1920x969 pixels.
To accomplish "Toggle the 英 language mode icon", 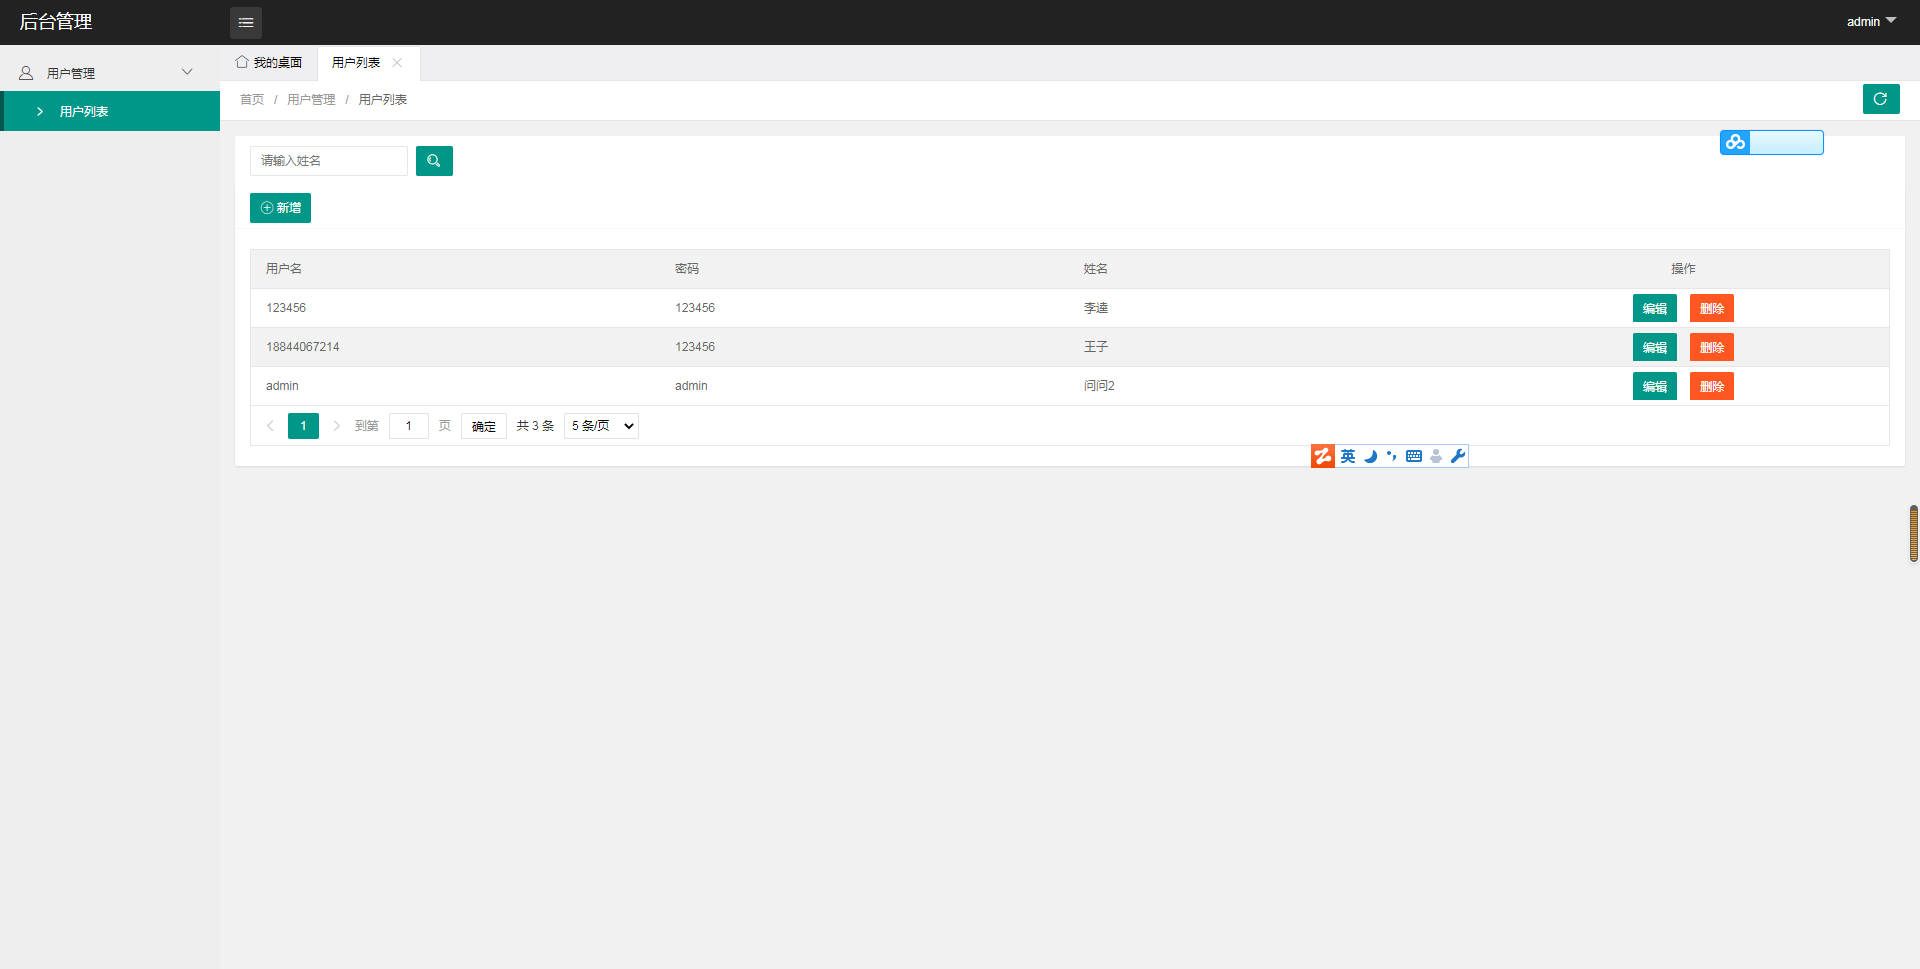I will tap(1348, 456).
